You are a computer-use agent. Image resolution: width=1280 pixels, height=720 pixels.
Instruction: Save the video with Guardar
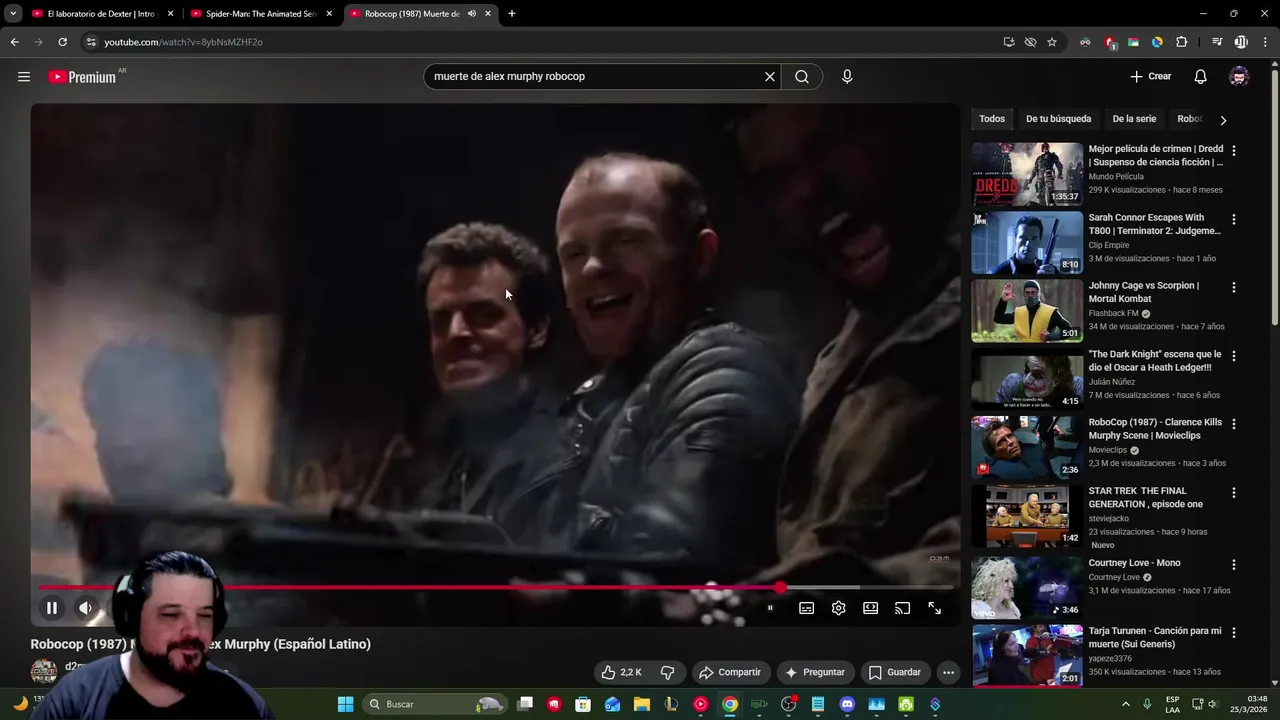click(x=895, y=672)
